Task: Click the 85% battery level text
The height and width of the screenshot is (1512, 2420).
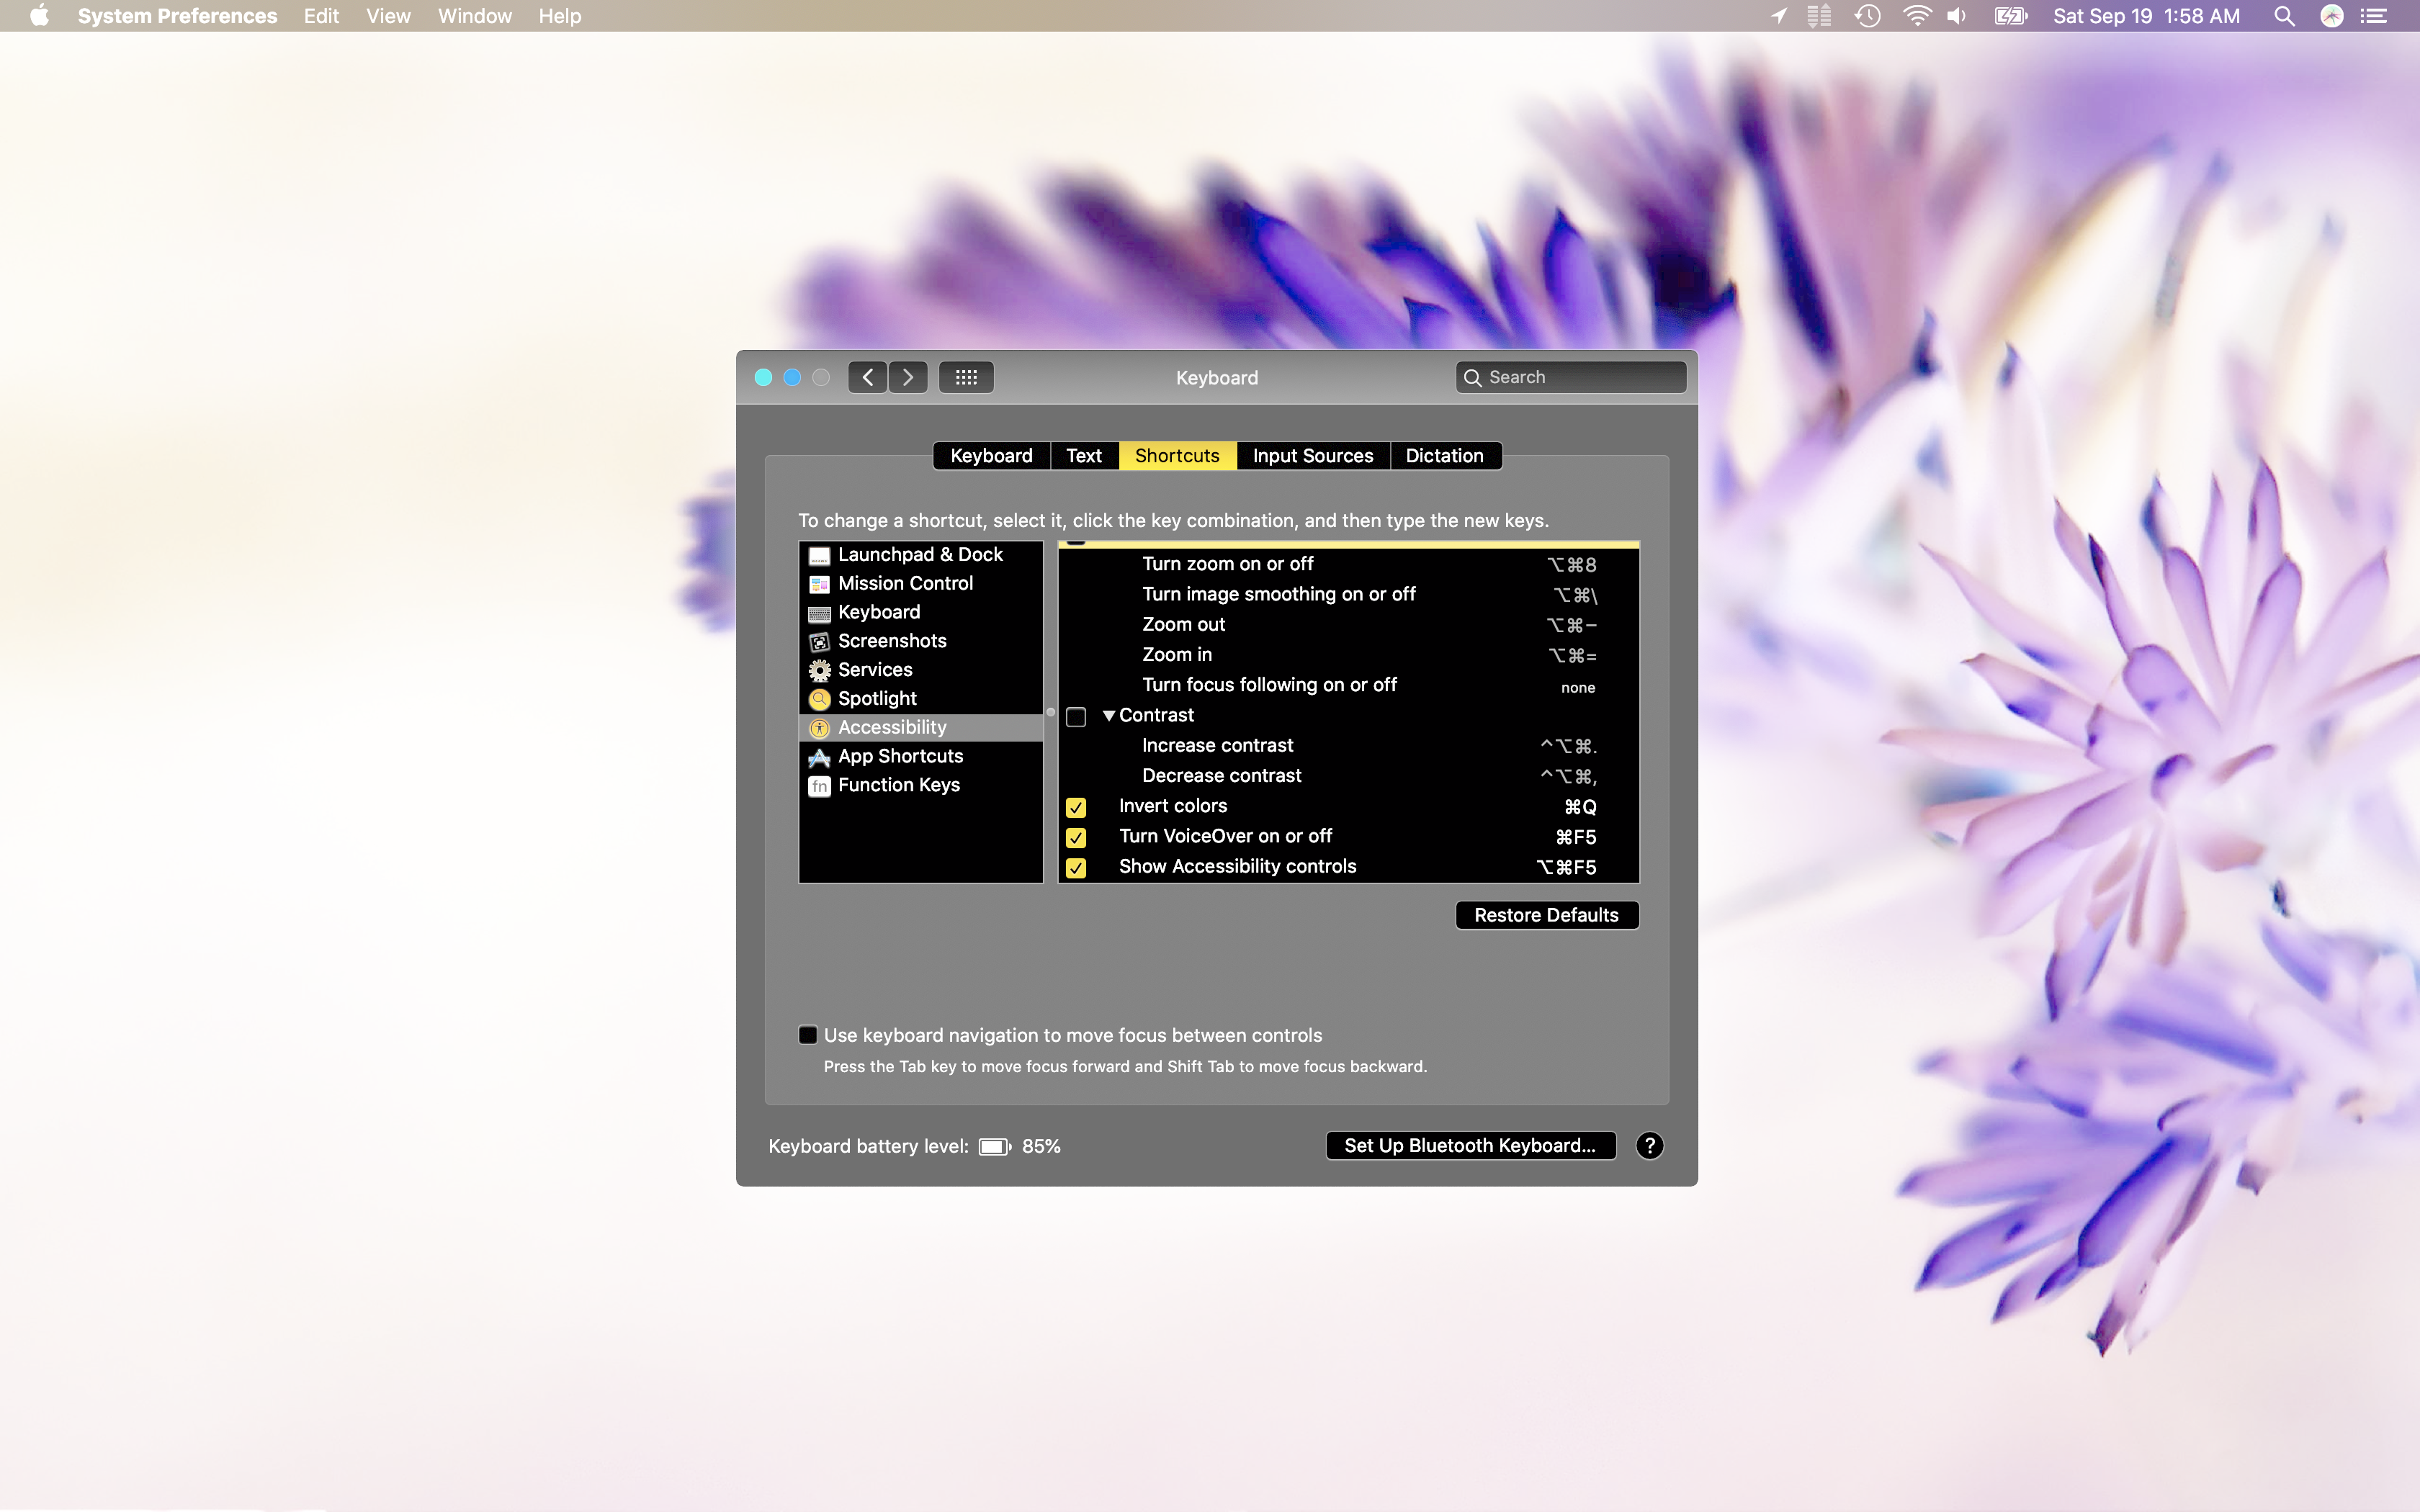Action: tap(1041, 1146)
